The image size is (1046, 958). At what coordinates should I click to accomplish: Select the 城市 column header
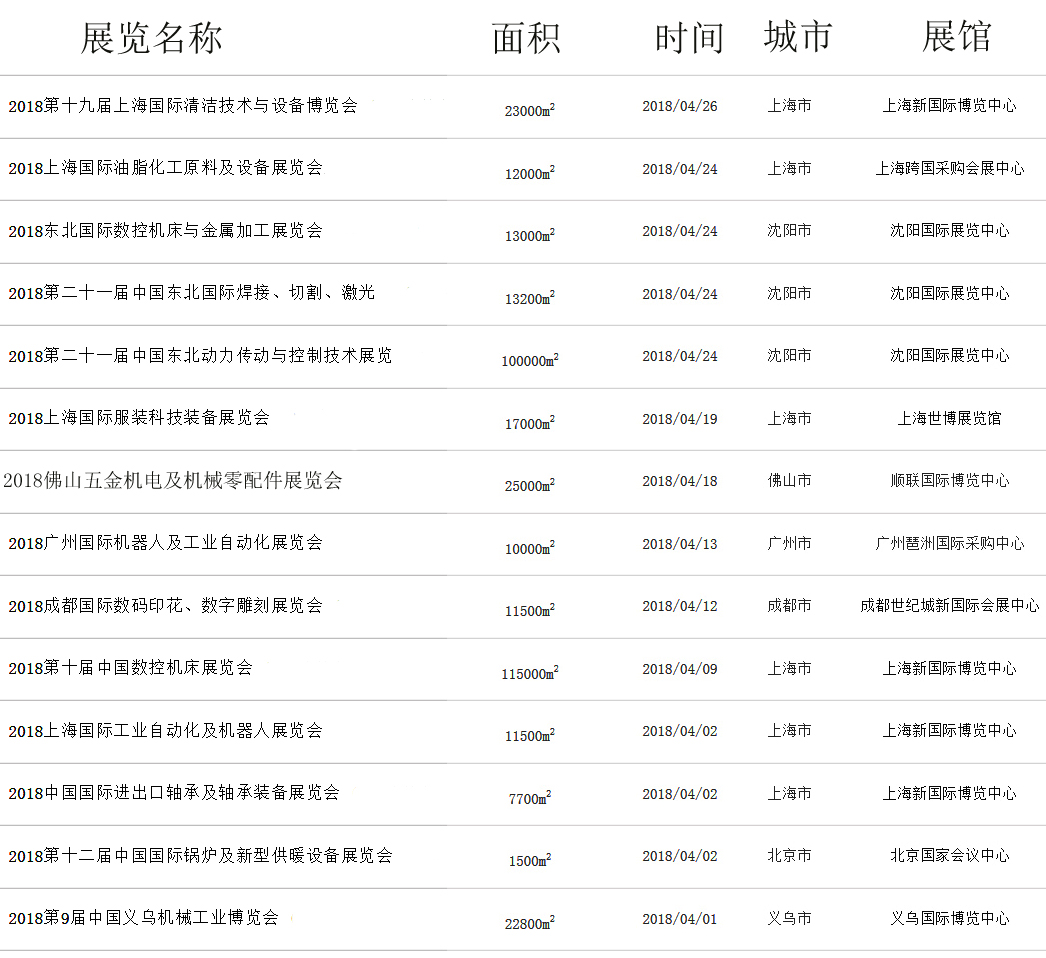[797, 37]
